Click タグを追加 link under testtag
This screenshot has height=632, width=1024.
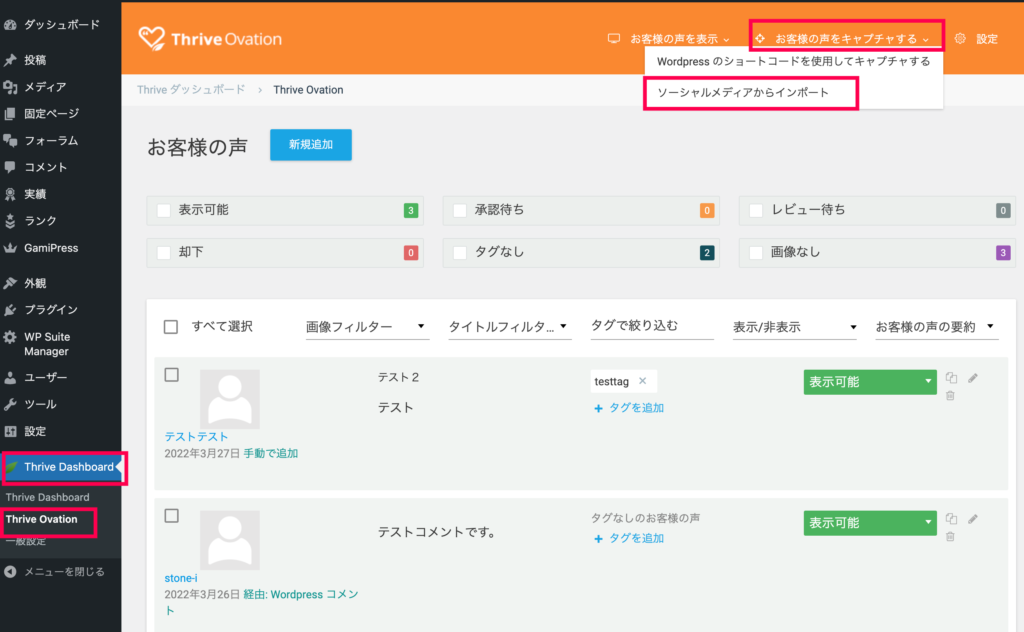pos(629,408)
